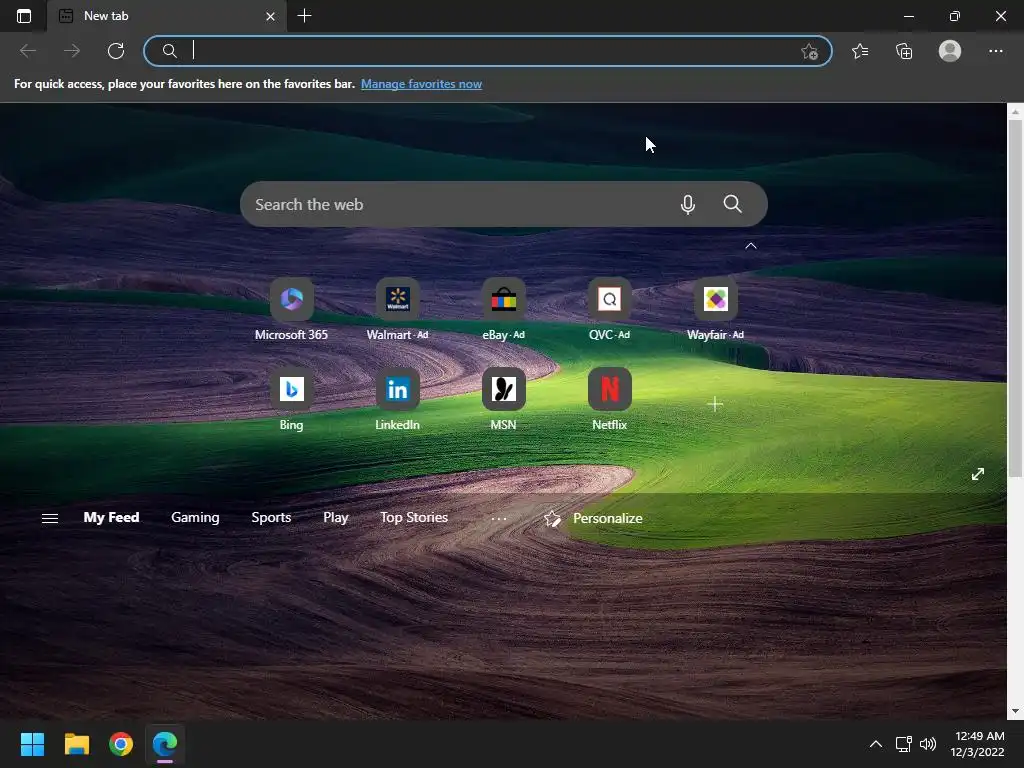Open the Walmart quick link
The image size is (1024, 768).
click(397, 310)
